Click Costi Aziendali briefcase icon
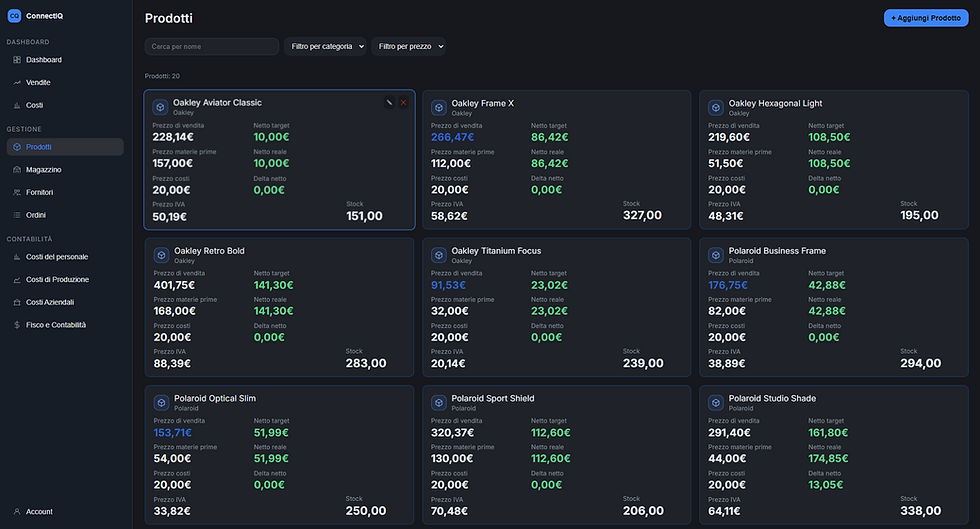This screenshot has height=529, width=980. click(17, 302)
